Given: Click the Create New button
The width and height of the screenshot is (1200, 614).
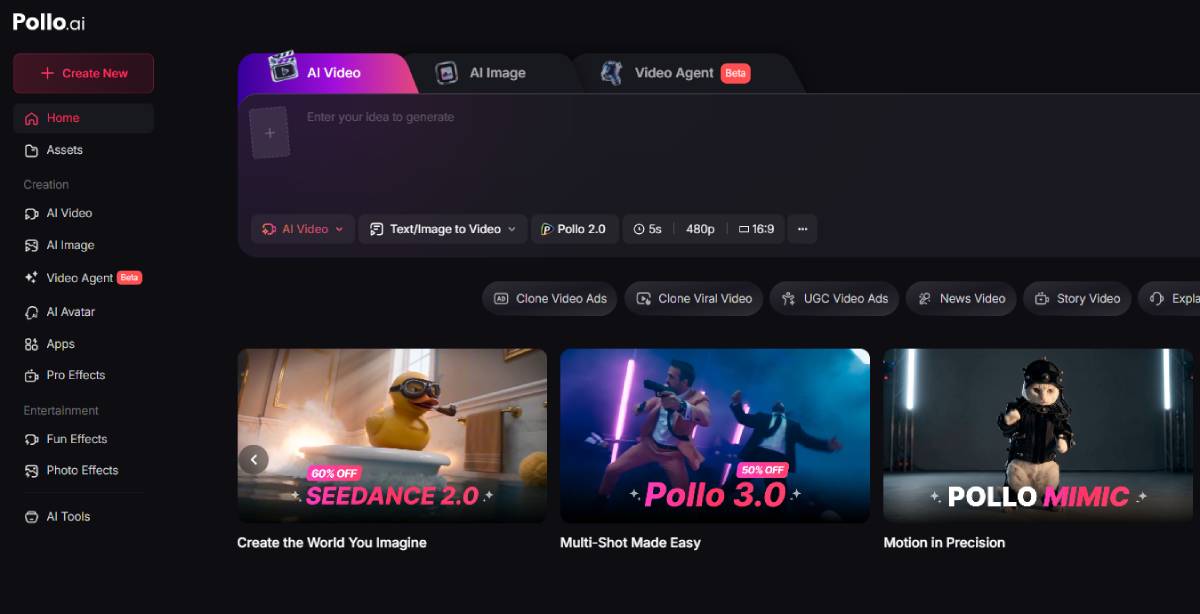Looking at the screenshot, I should coord(84,73).
